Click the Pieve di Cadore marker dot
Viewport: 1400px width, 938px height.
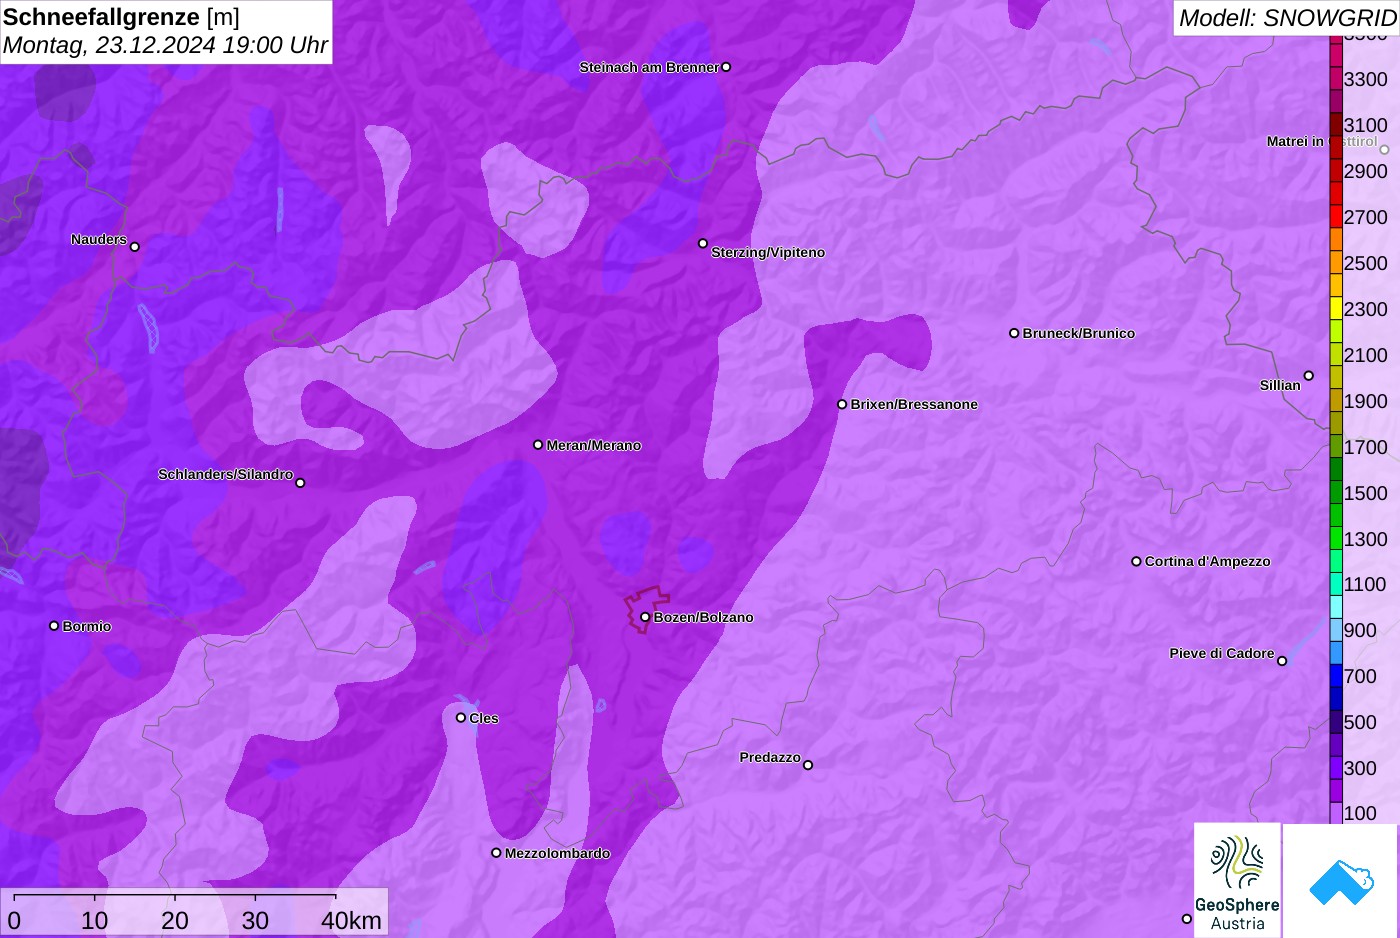(x=1282, y=661)
